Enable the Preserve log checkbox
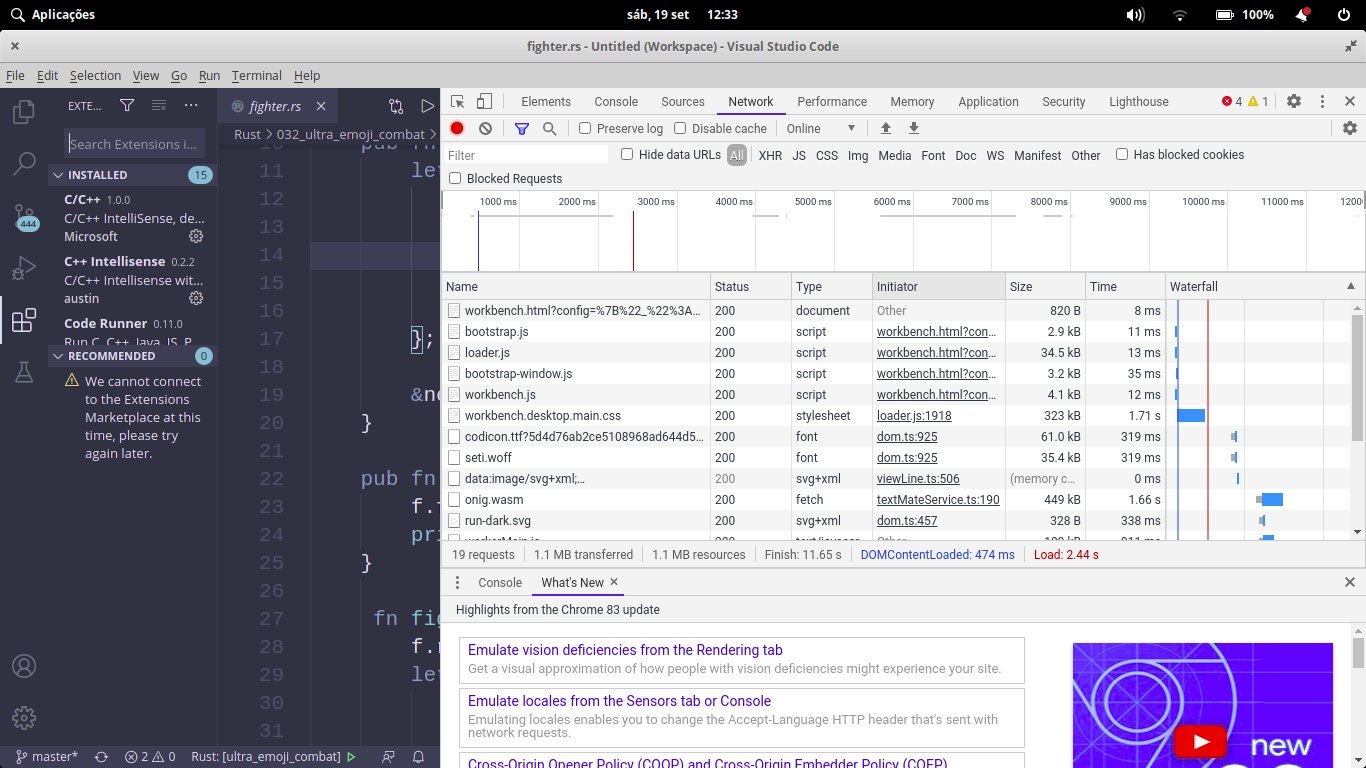Screen dimensions: 1366x768 [586, 128]
